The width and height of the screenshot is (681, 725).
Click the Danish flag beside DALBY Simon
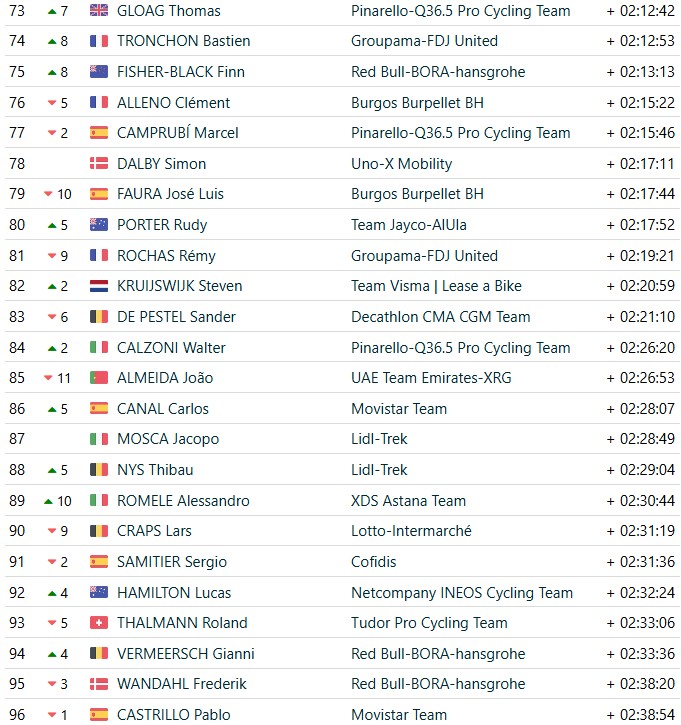coord(98,163)
